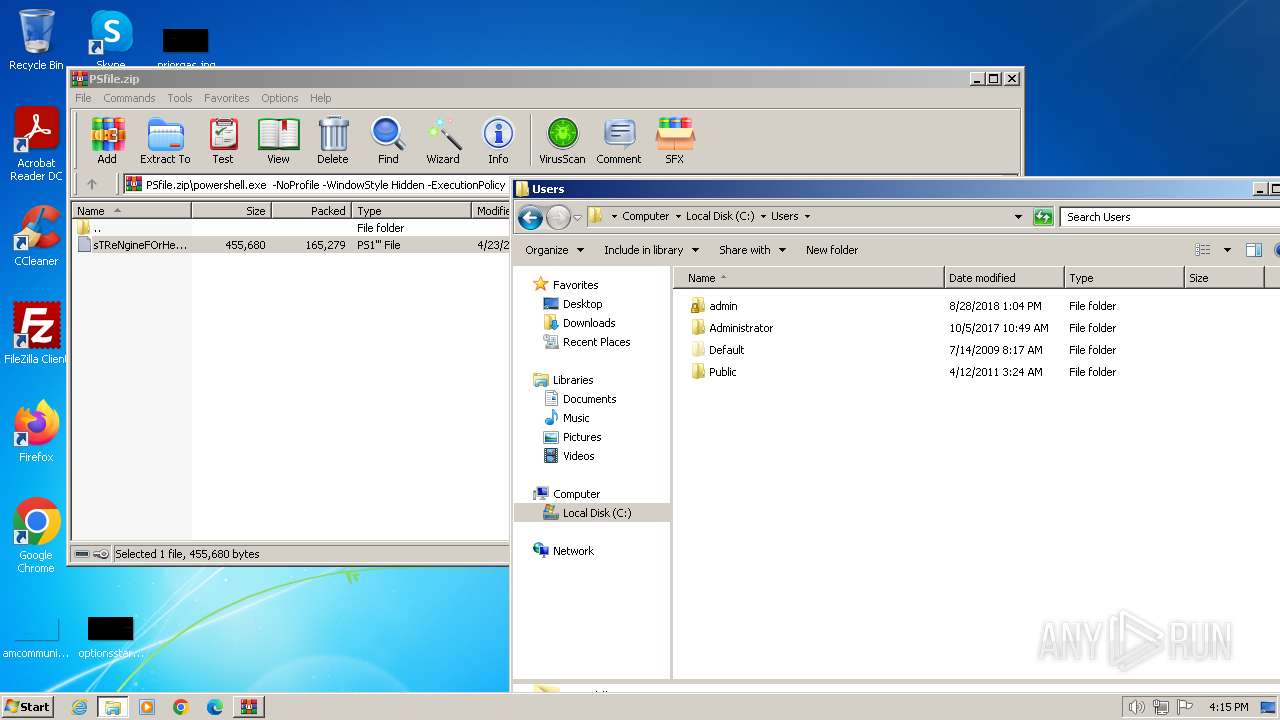Show archive Info

(x=498, y=140)
